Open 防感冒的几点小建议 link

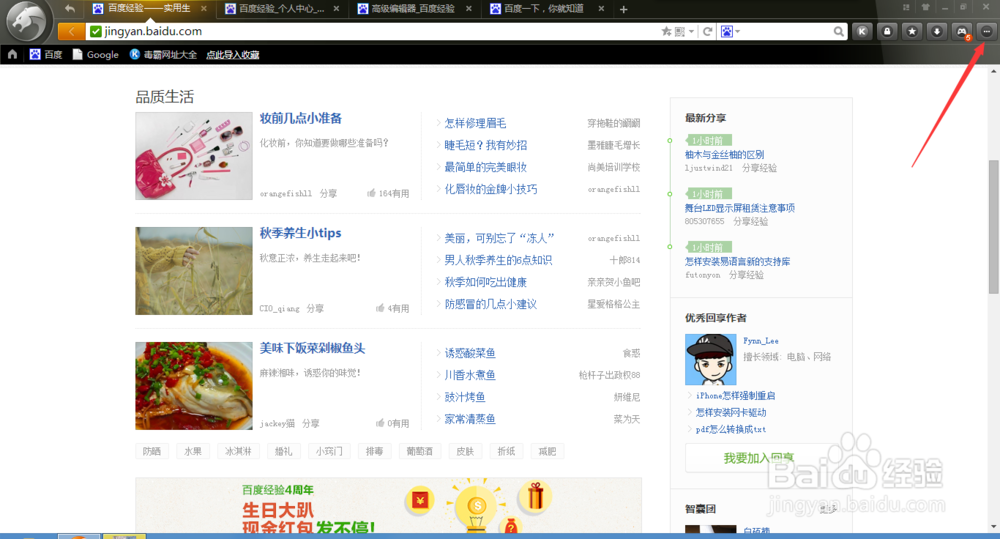[491, 304]
